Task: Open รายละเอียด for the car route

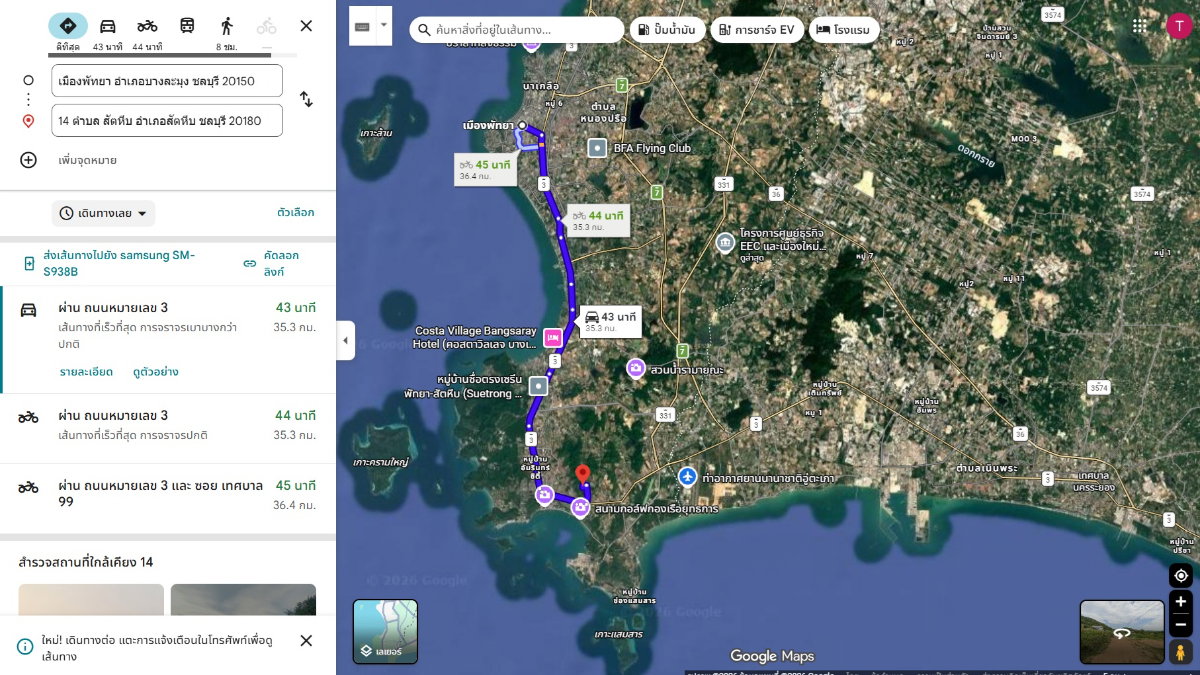Action: (86, 372)
